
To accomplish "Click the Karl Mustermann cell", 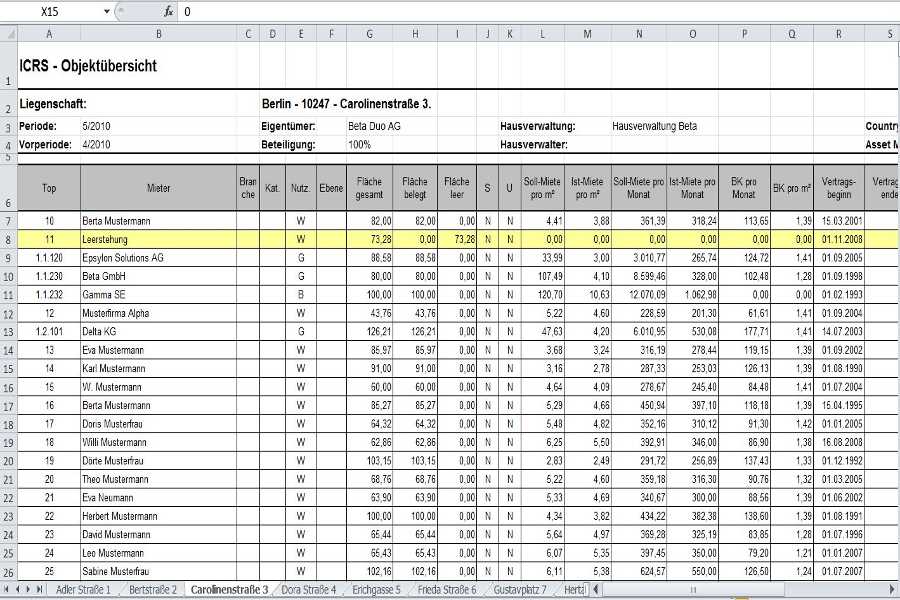I will [158, 369].
